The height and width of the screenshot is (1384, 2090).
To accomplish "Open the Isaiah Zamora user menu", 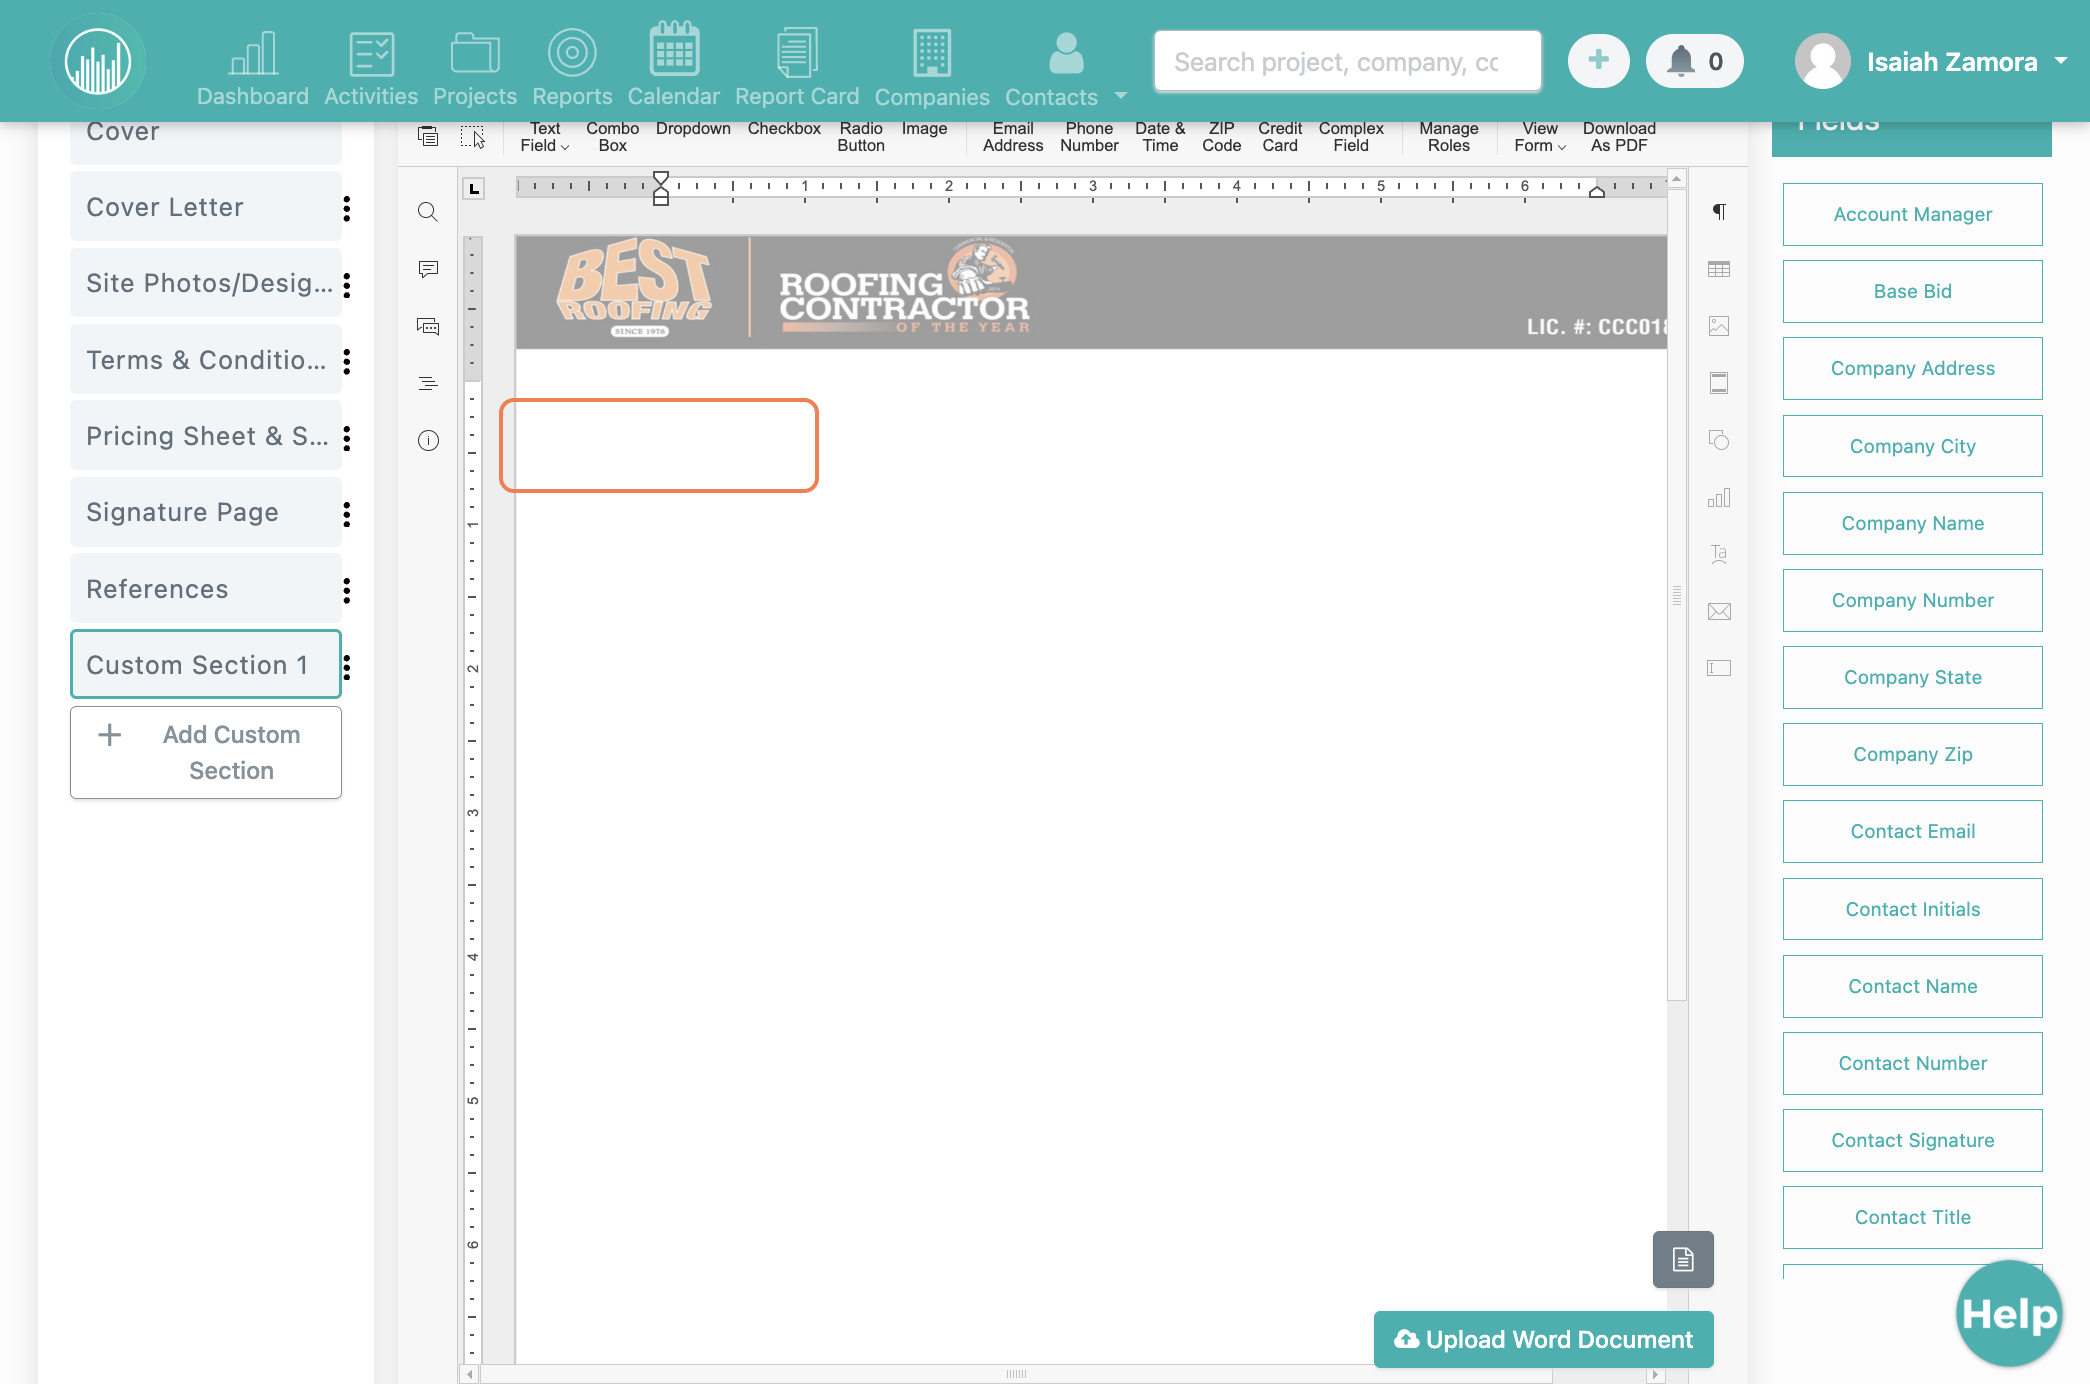I will click(1930, 61).
